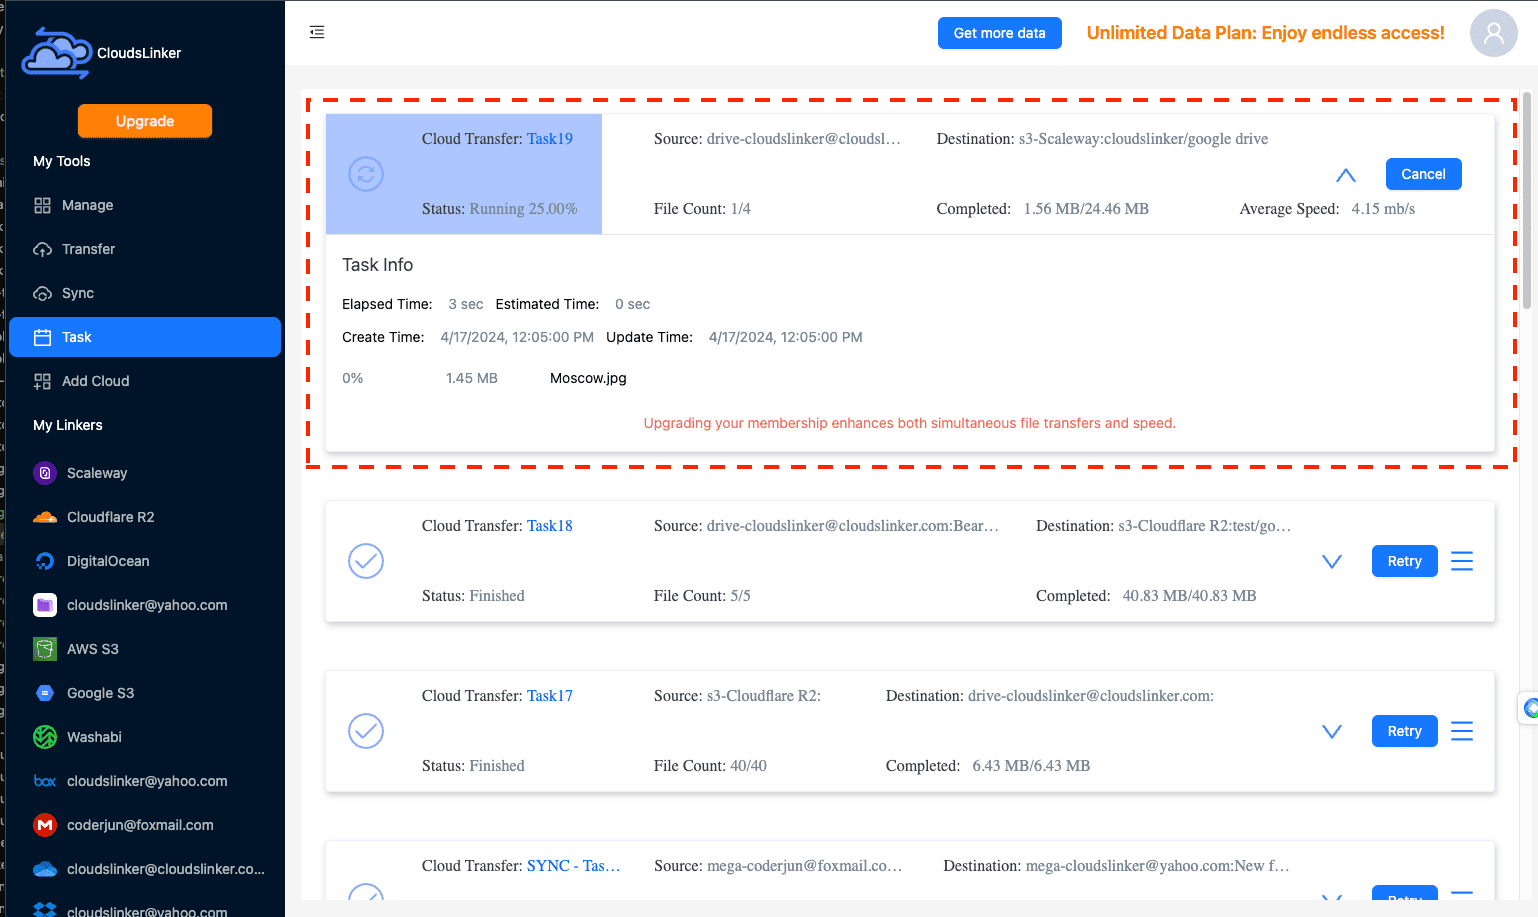Click the orange Upgrade button

tap(145, 121)
